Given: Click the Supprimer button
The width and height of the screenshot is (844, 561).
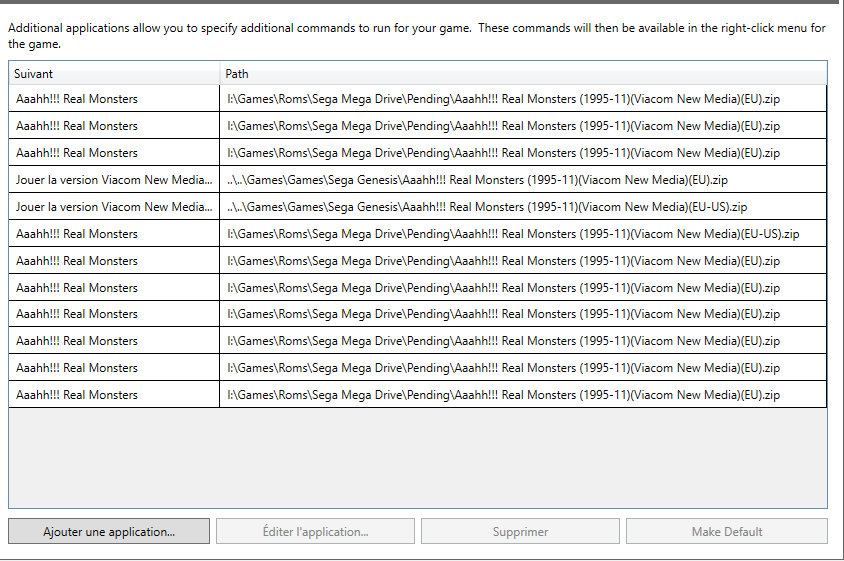Looking at the screenshot, I should point(521,531).
